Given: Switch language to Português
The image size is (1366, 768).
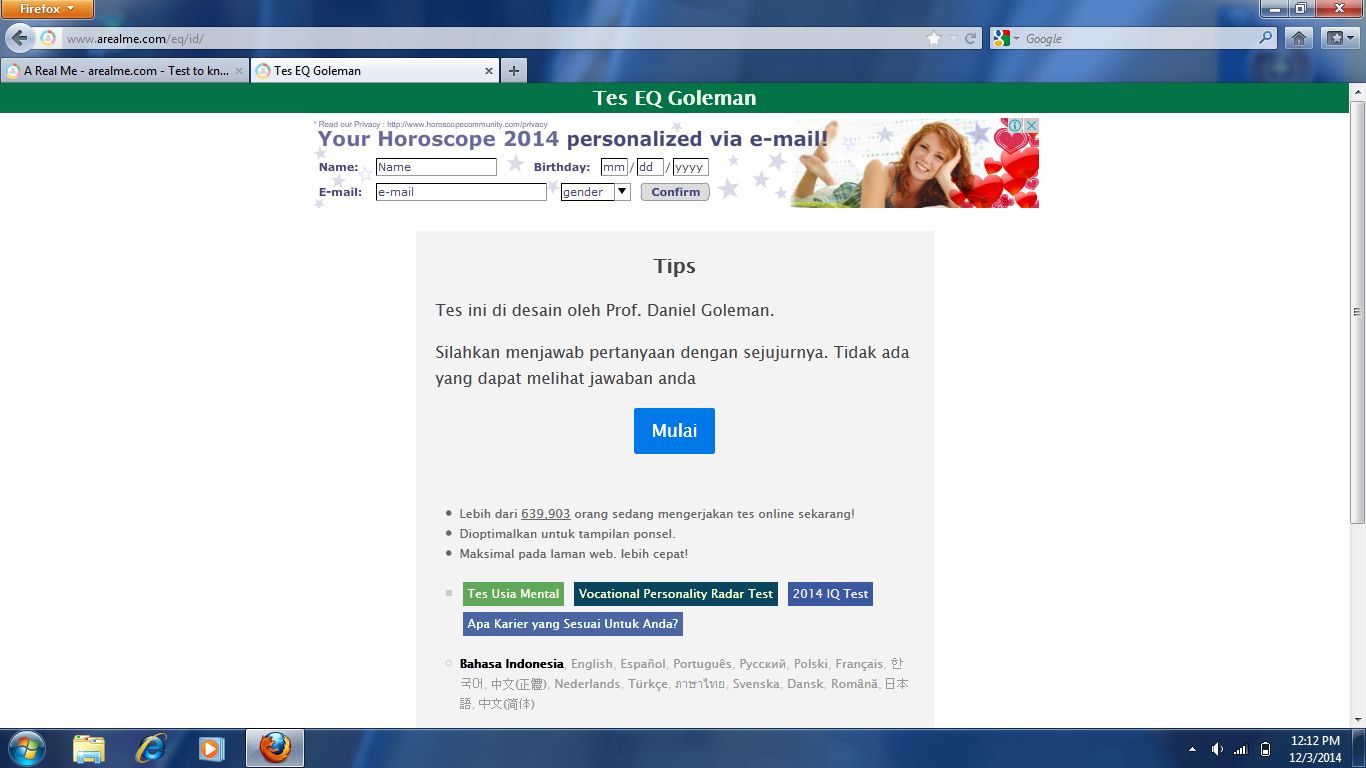Looking at the screenshot, I should 702,664.
